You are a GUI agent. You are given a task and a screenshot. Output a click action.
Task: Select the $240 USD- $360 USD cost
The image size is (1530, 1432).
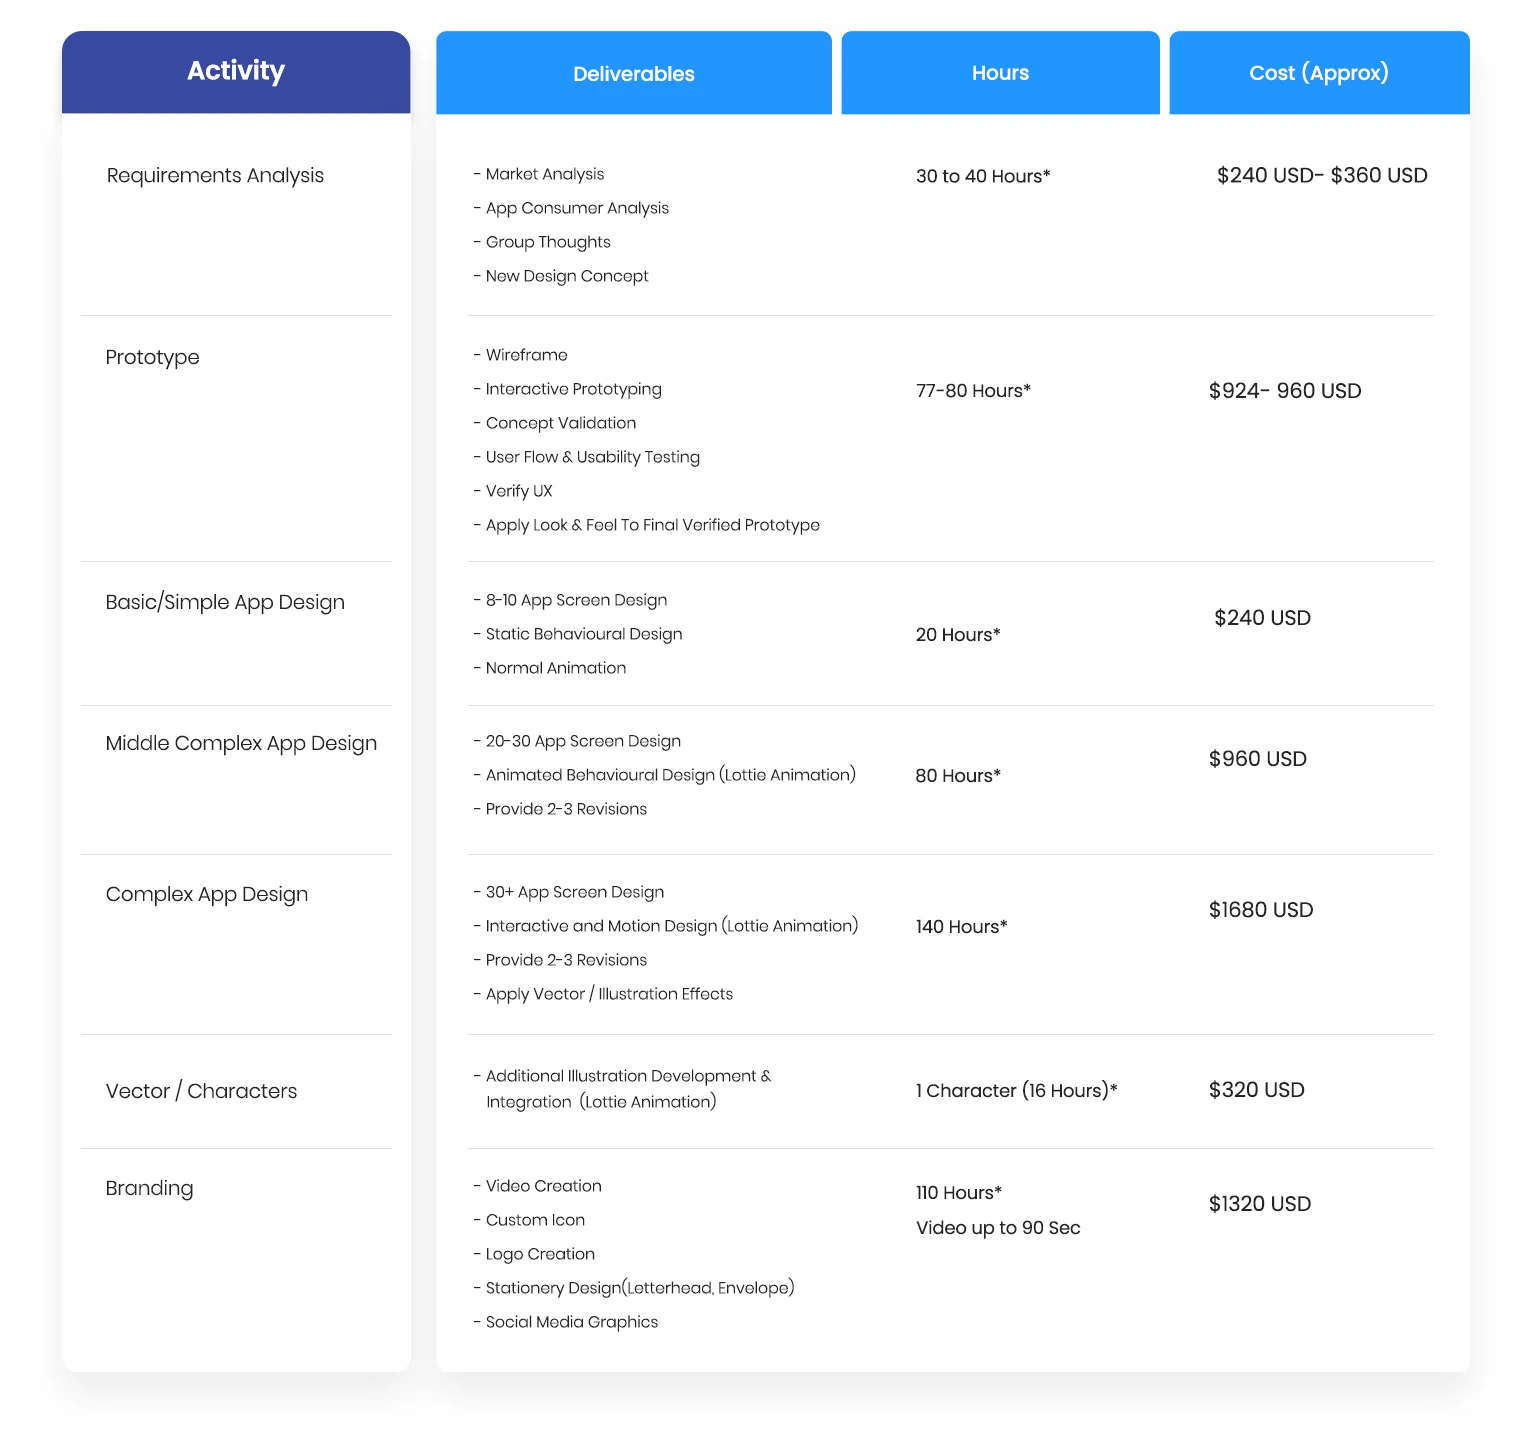click(1321, 176)
